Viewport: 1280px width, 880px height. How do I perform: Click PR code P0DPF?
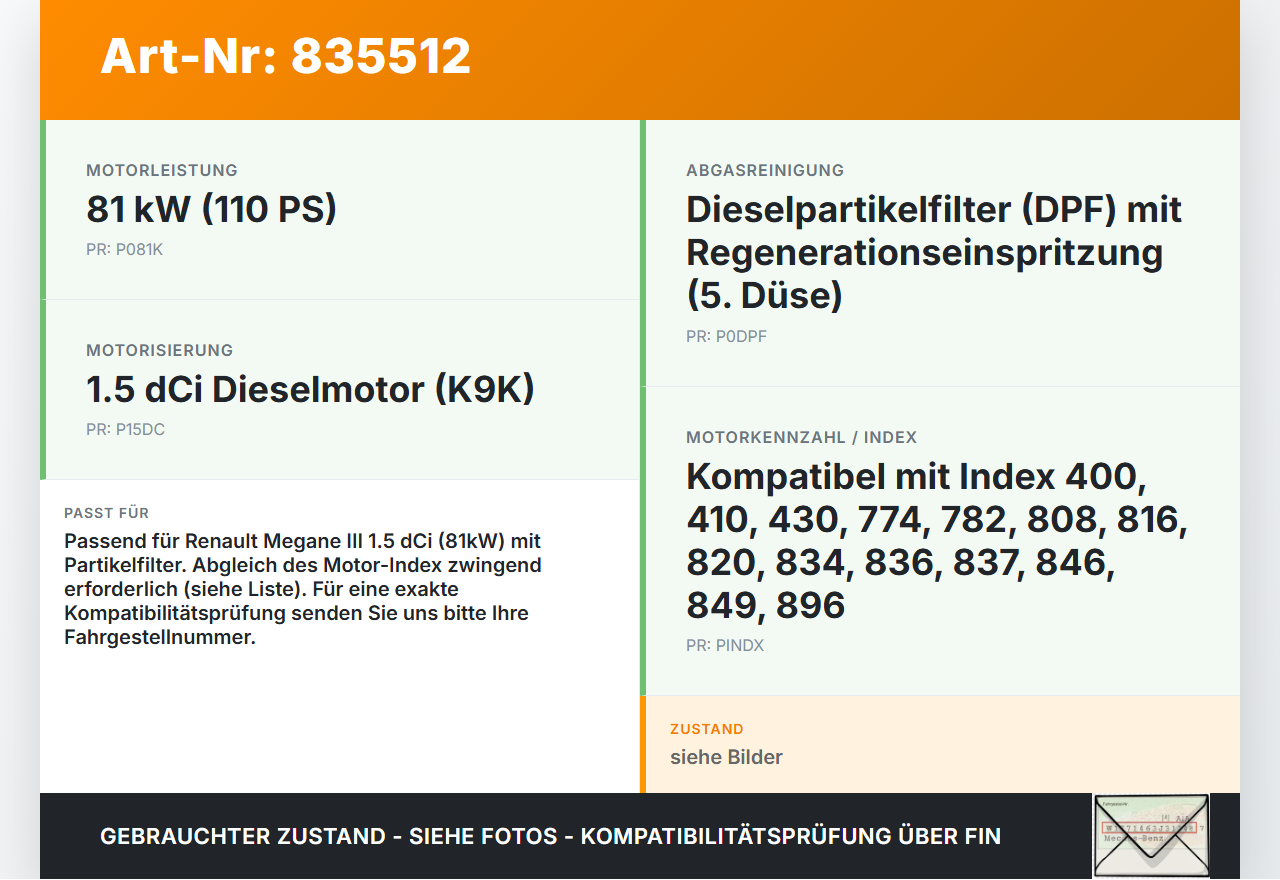pyautogui.click(x=726, y=336)
